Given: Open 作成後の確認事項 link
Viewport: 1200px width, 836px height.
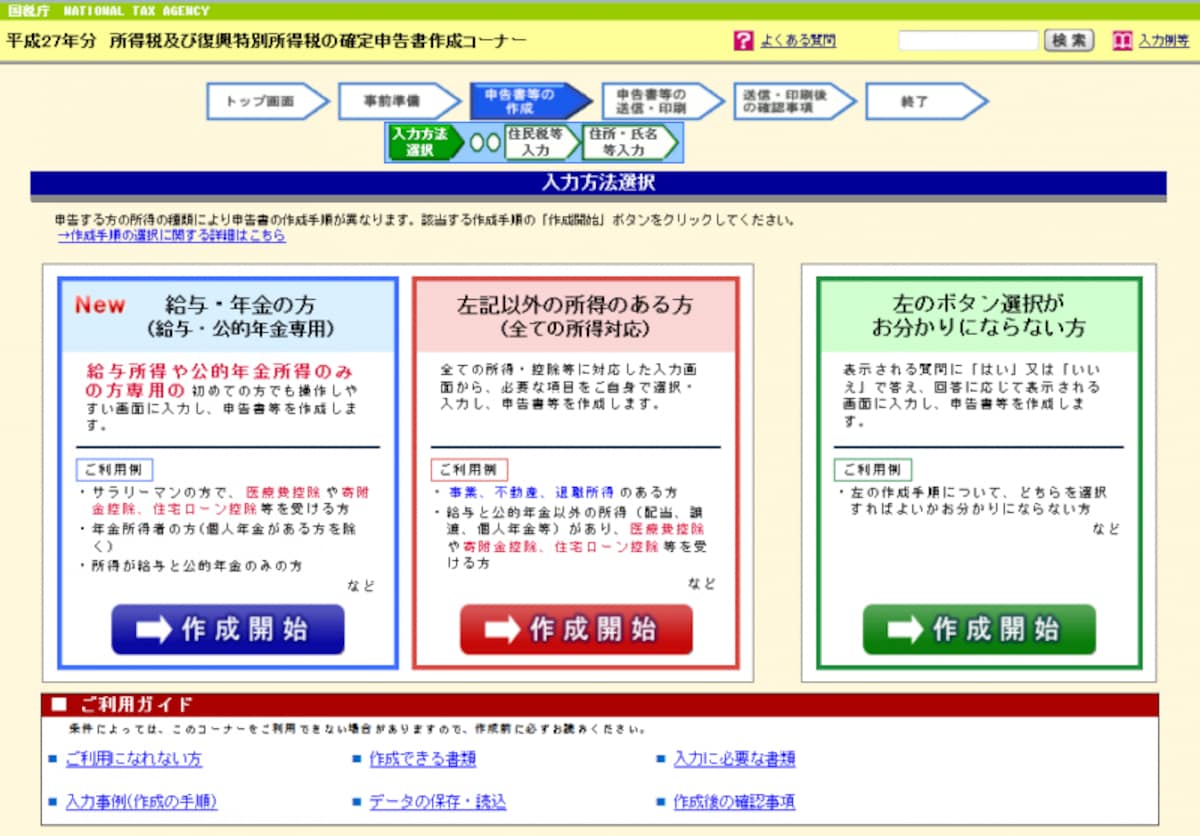Looking at the screenshot, I should click(734, 802).
